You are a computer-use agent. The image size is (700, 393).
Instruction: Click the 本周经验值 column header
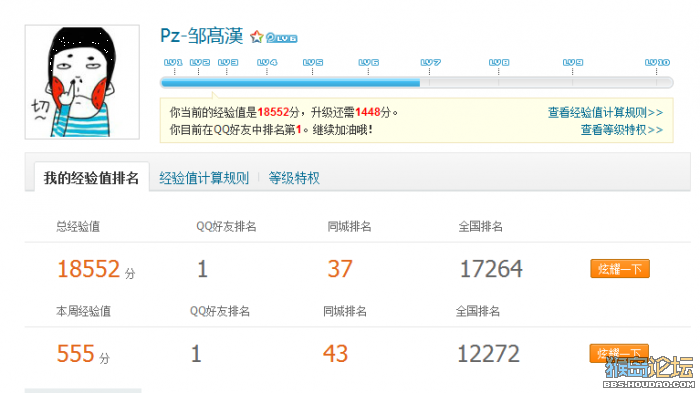(83, 311)
